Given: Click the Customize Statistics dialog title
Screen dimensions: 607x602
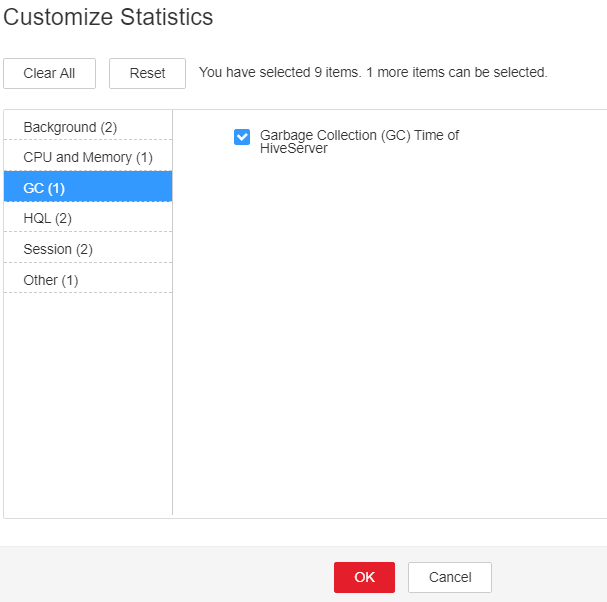Looking at the screenshot, I should click(x=108, y=17).
